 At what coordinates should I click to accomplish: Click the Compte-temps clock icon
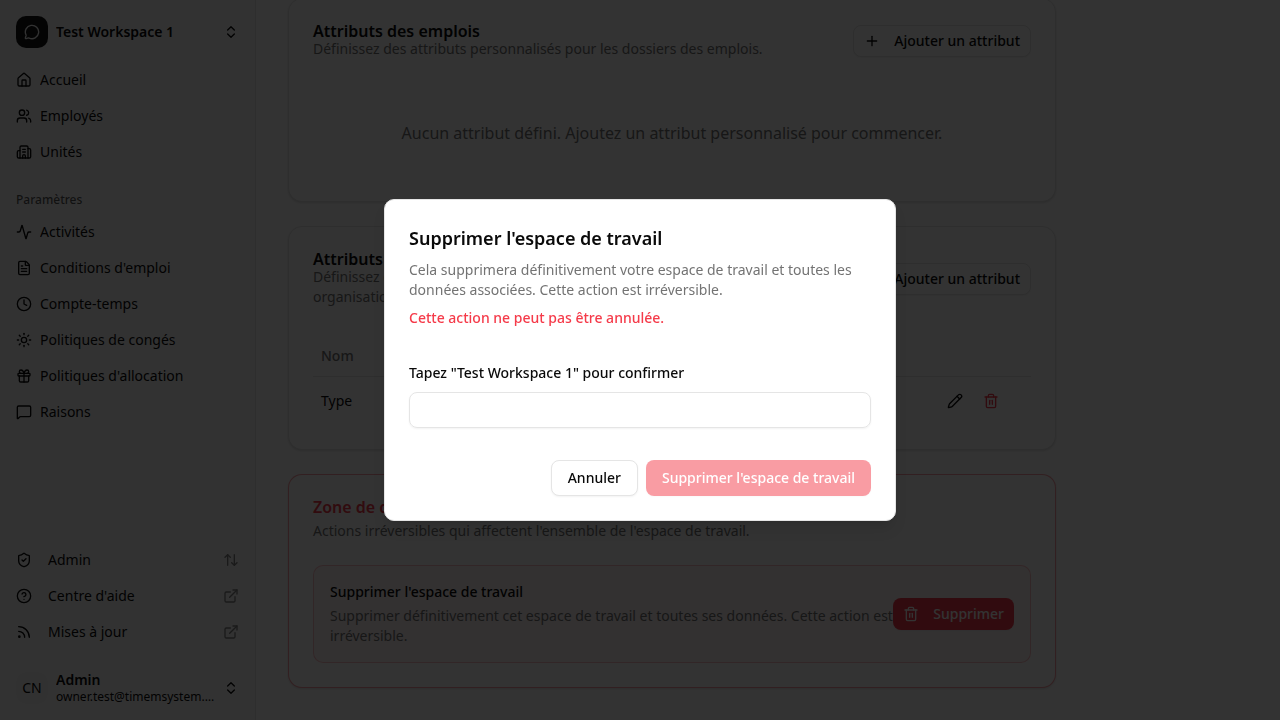pos(24,304)
